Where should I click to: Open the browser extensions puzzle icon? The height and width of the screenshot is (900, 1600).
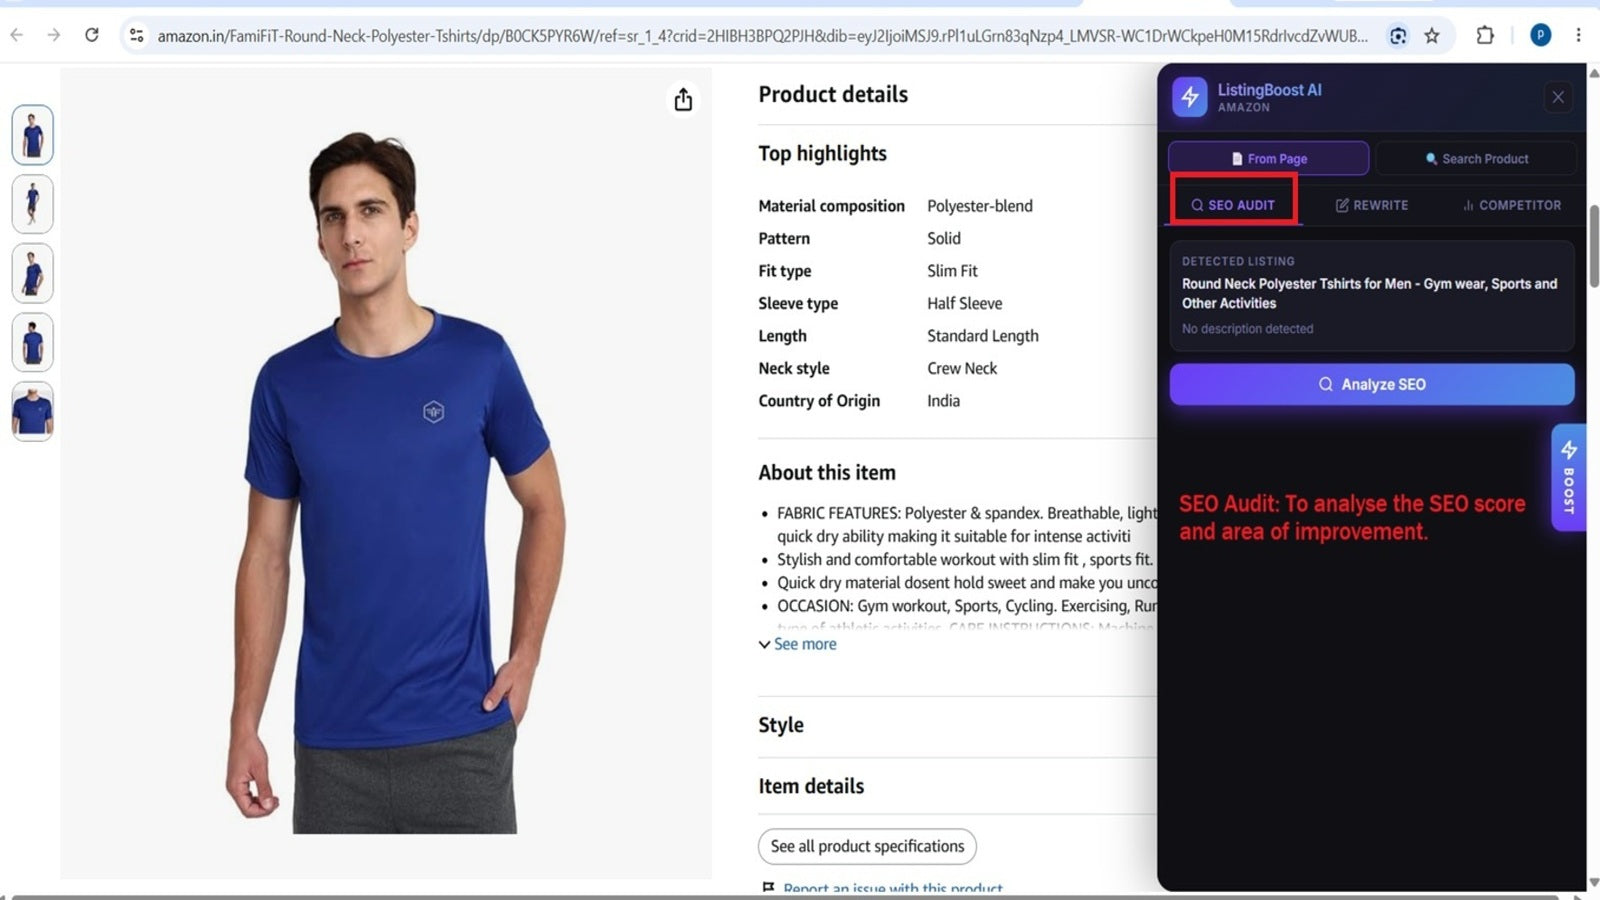[x=1485, y=35]
